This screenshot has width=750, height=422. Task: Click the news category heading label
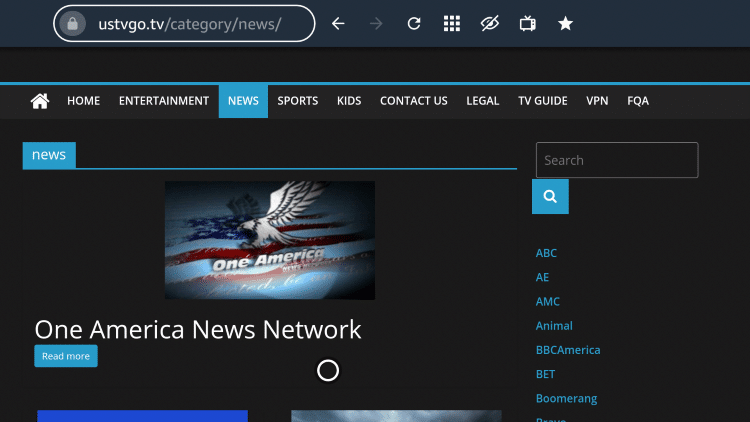pos(49,155)
